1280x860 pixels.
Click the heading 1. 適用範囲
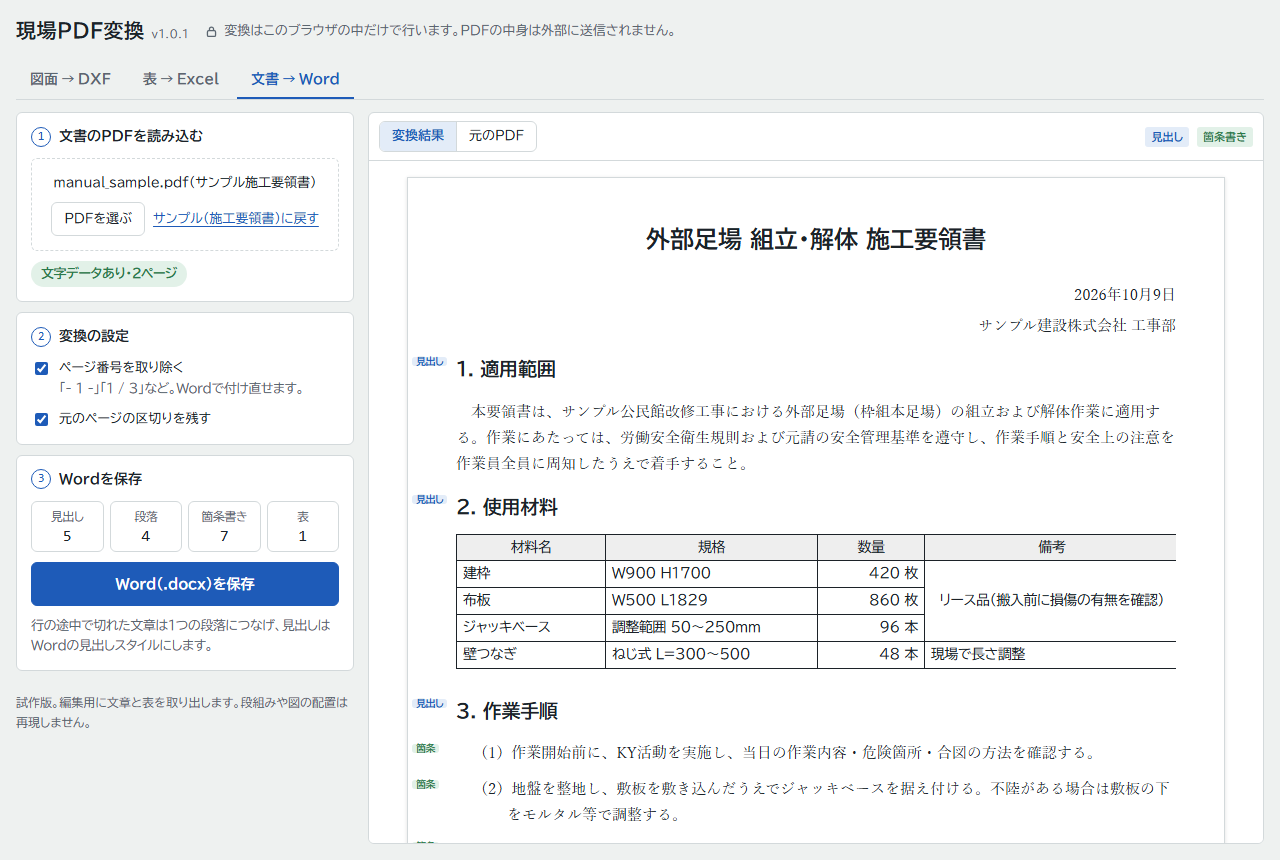(x=506, y=370)
